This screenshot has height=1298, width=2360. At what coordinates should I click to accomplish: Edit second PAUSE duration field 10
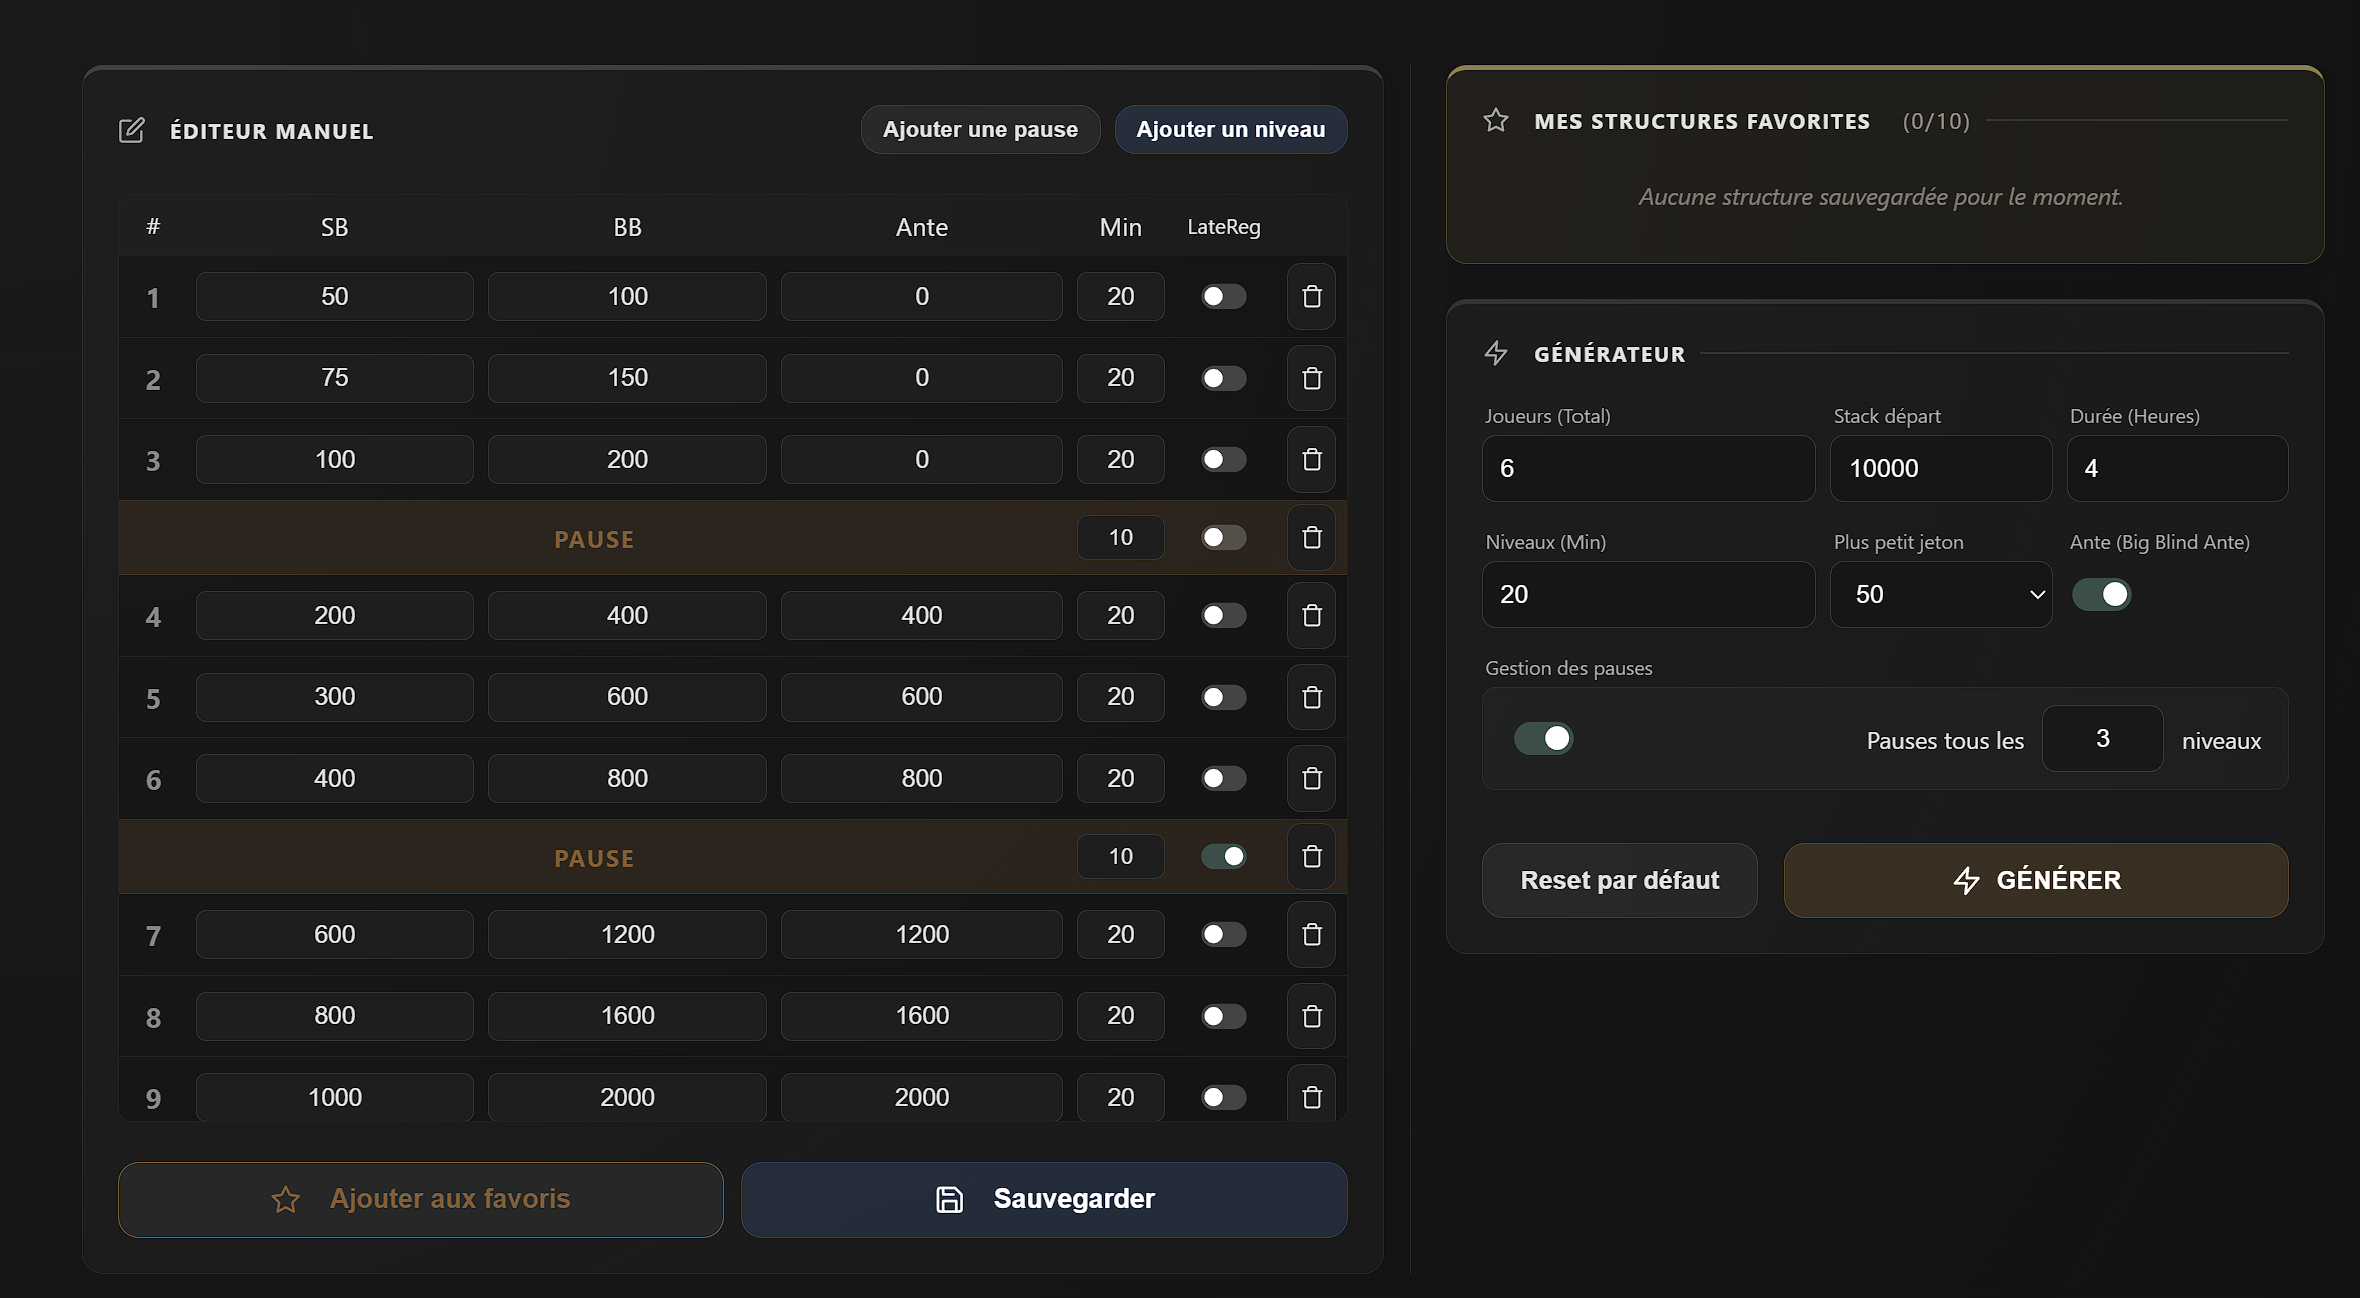click(1120, 856)
